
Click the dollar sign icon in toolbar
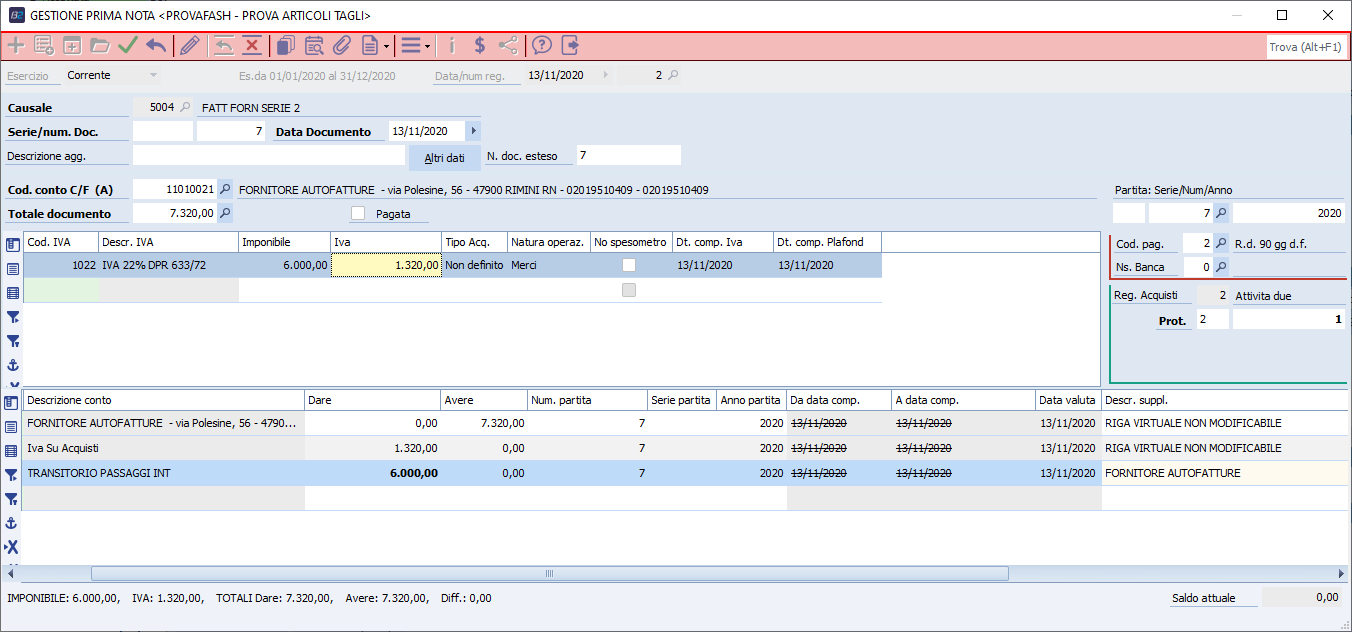tap(480, 45)
